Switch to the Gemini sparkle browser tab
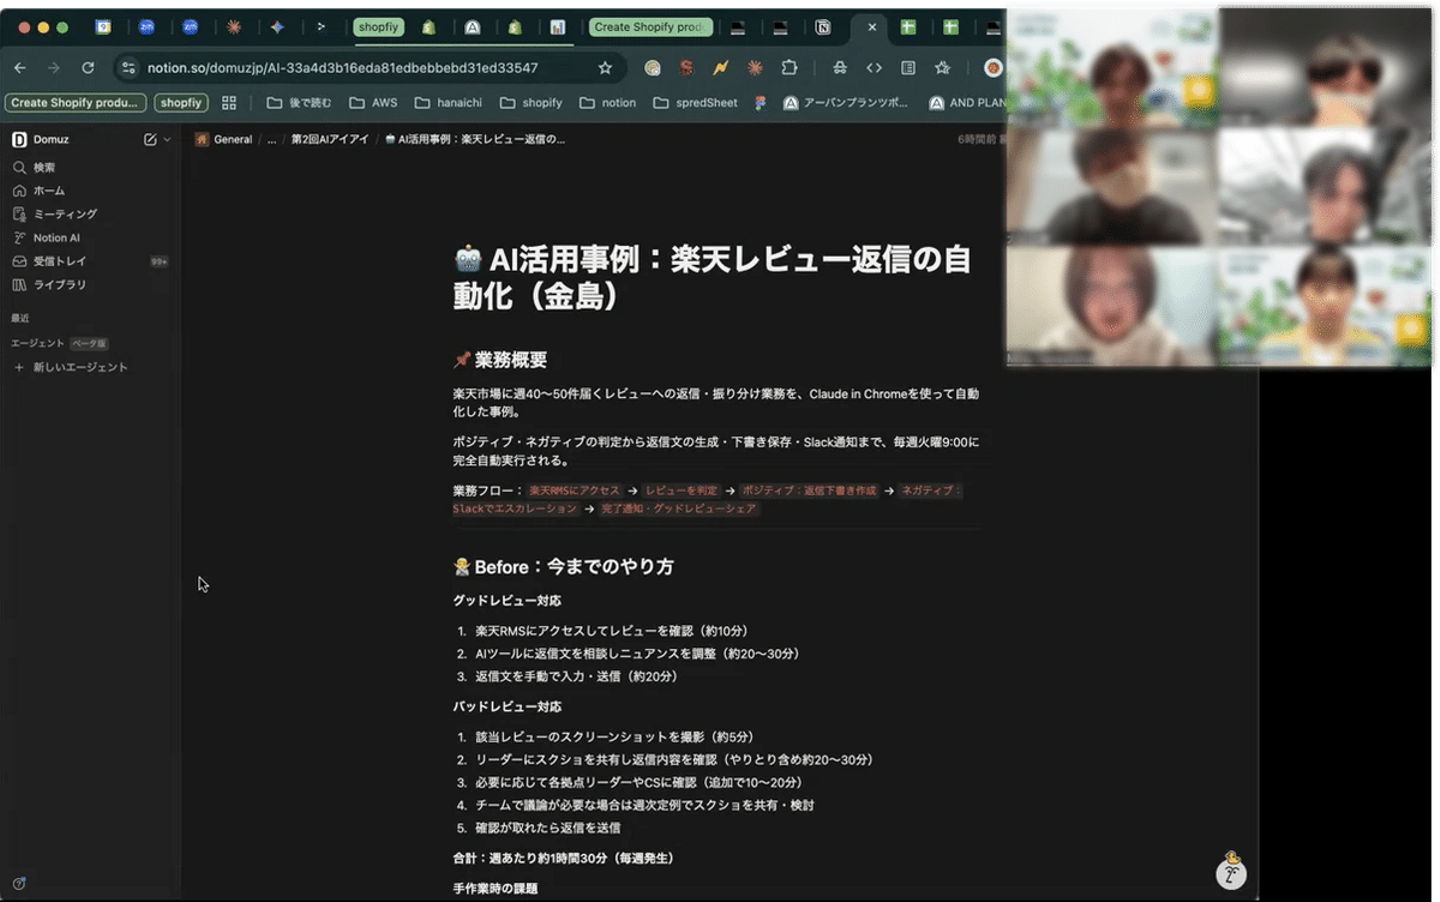Image resolution: width=1440 pixels, height=902 pixels. (277, 27)
